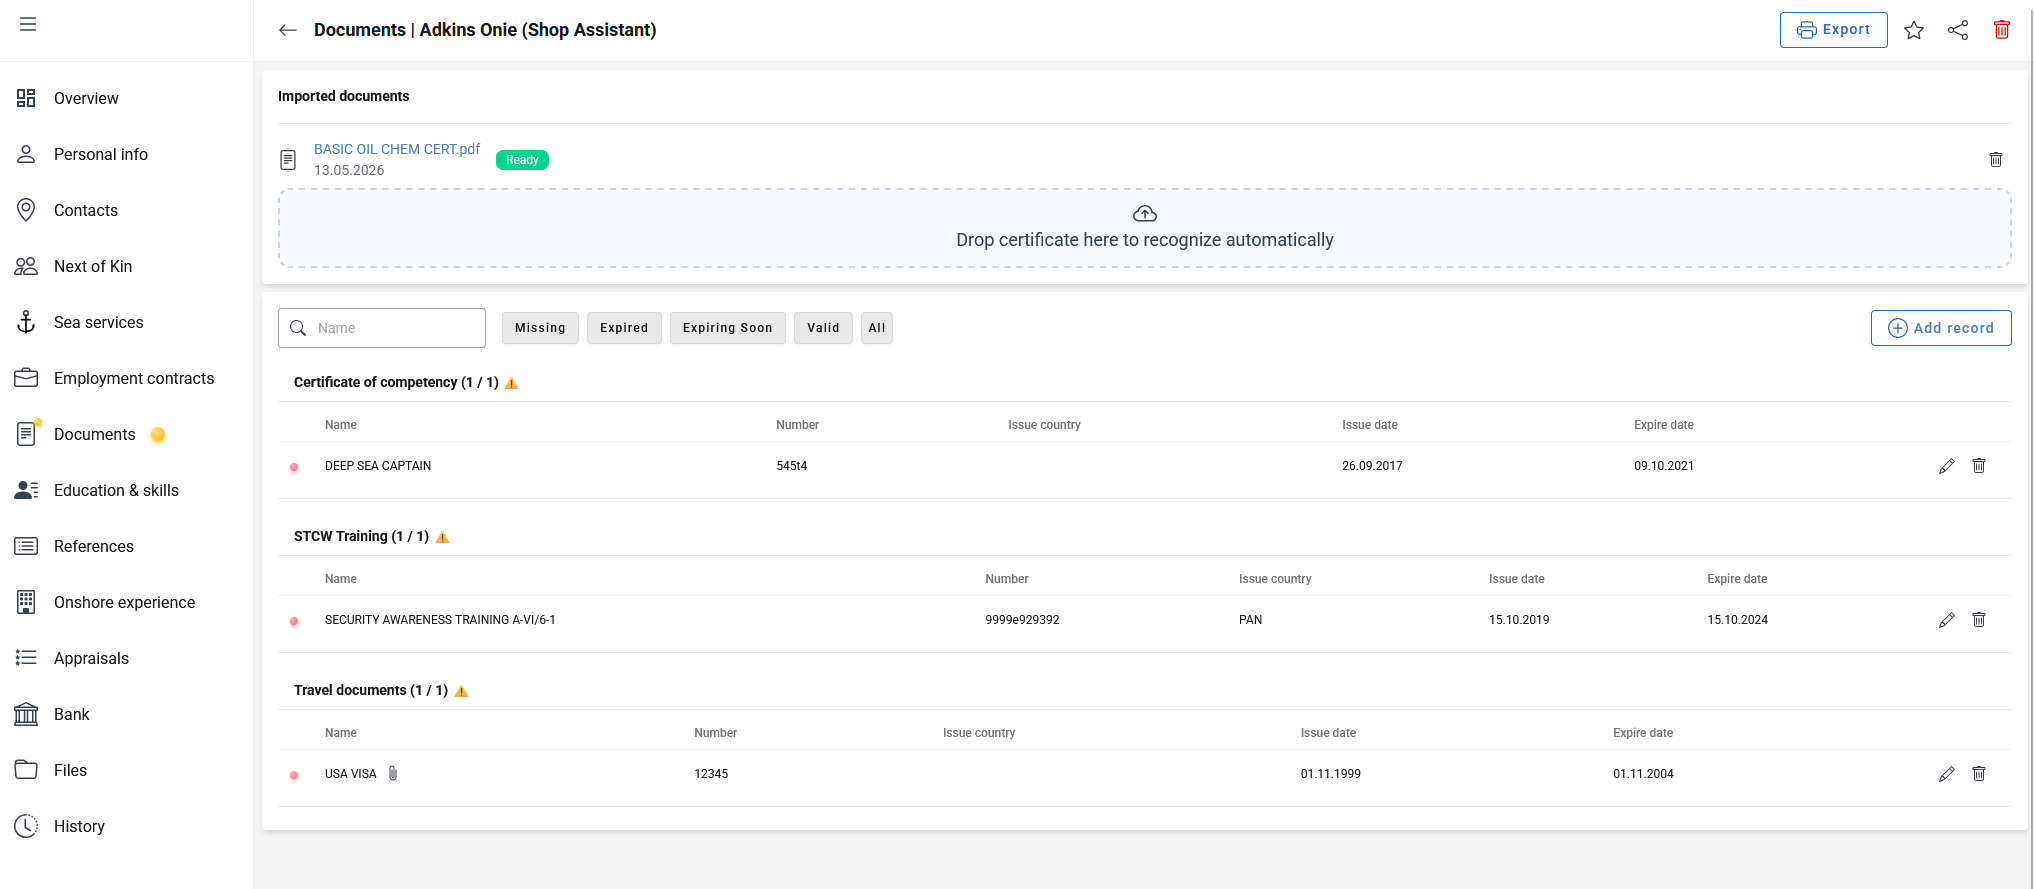Screen dimensions: 2034x889
Task: Click warning icon beside Travel documents
Action: coord(462,691)
